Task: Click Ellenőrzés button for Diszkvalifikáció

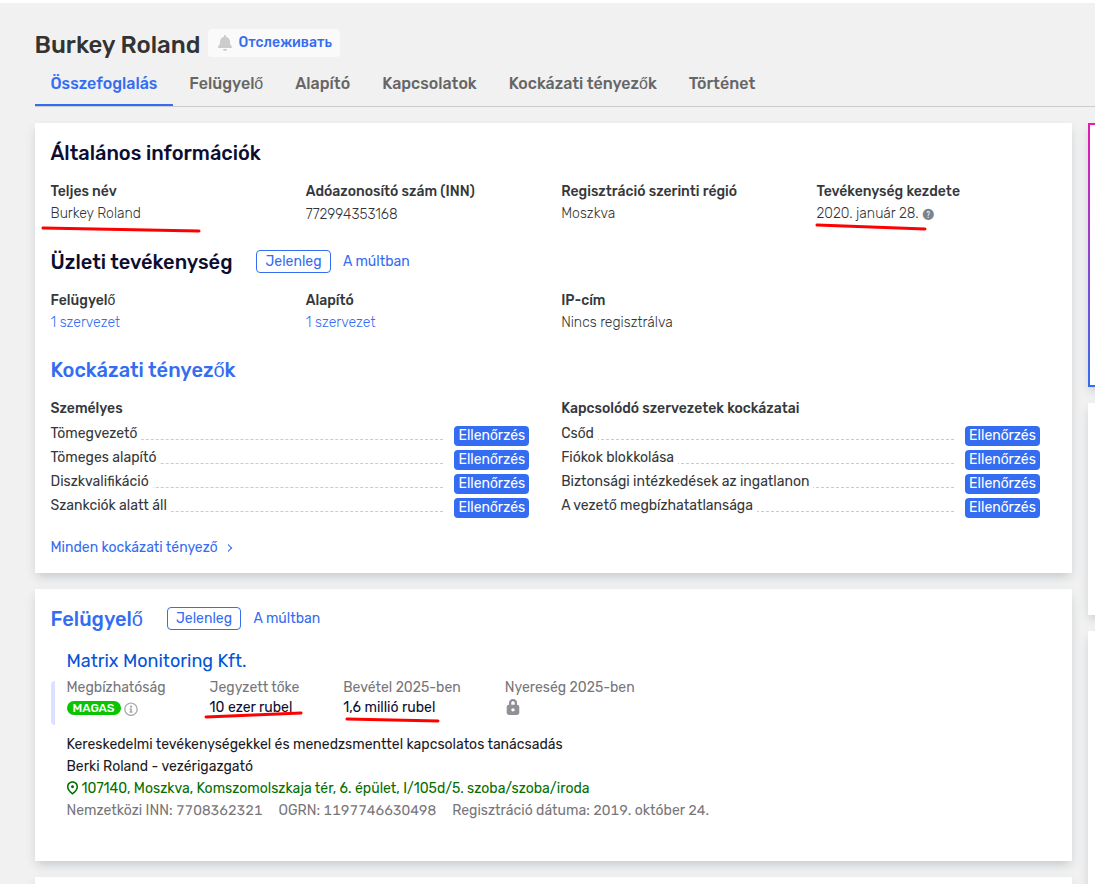Action: [x=492, y=483]
